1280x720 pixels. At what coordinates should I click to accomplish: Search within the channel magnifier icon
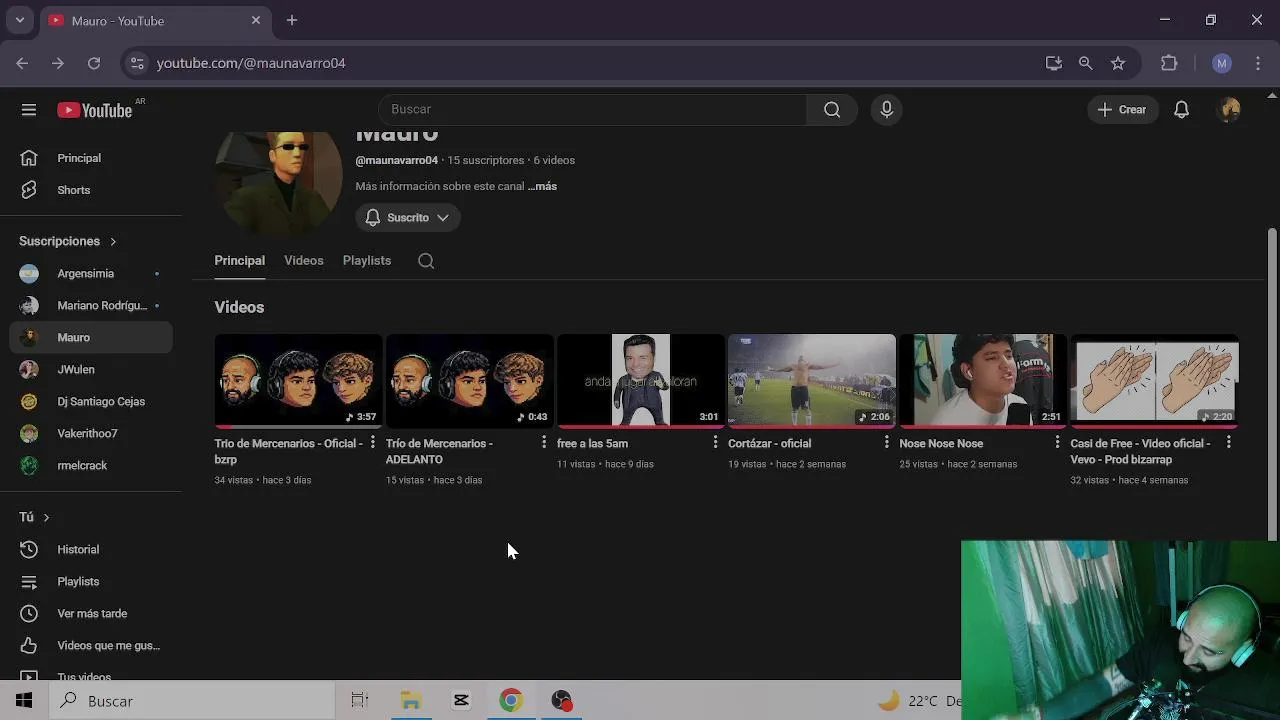426,261
